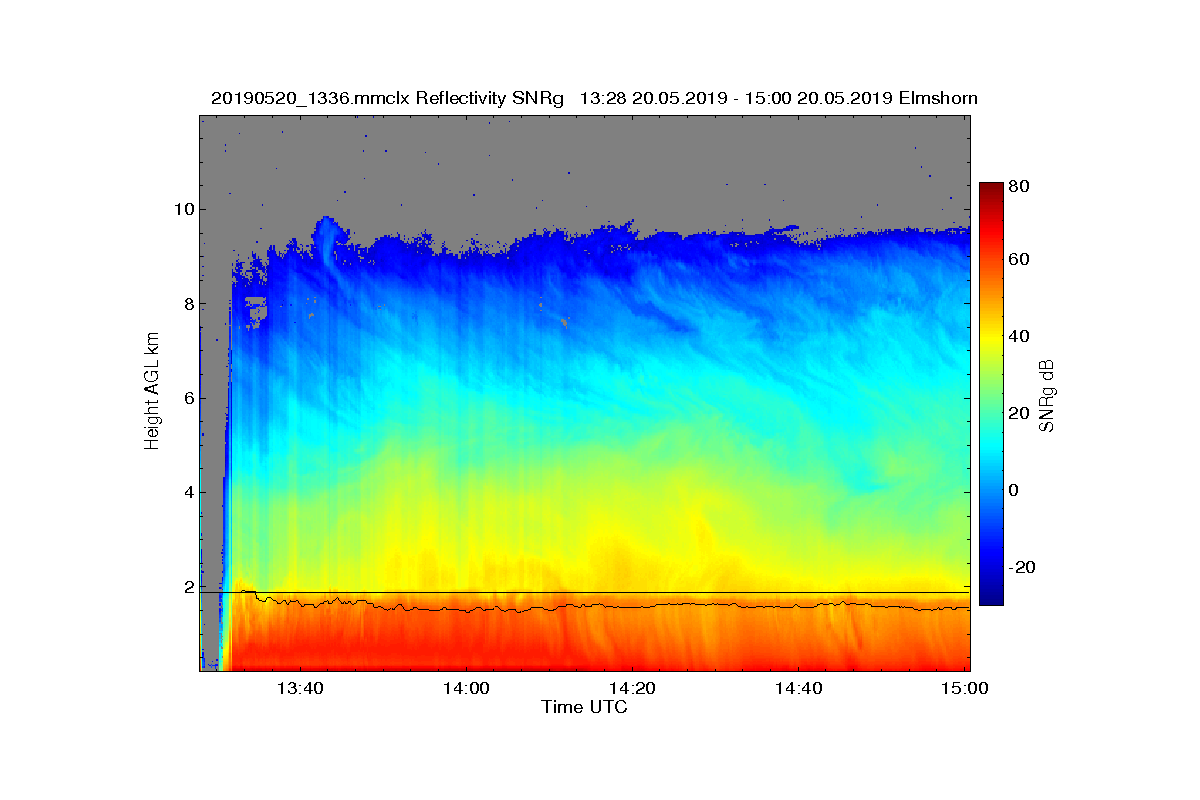
Task: Click the 14:00 time tick label
Action: pos(466,688)
